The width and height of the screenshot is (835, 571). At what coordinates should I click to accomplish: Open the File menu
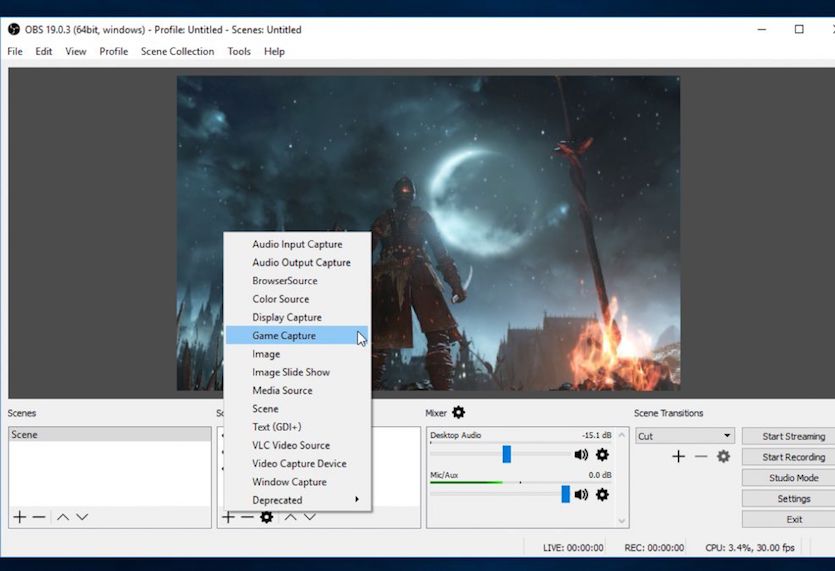[15, 51]
